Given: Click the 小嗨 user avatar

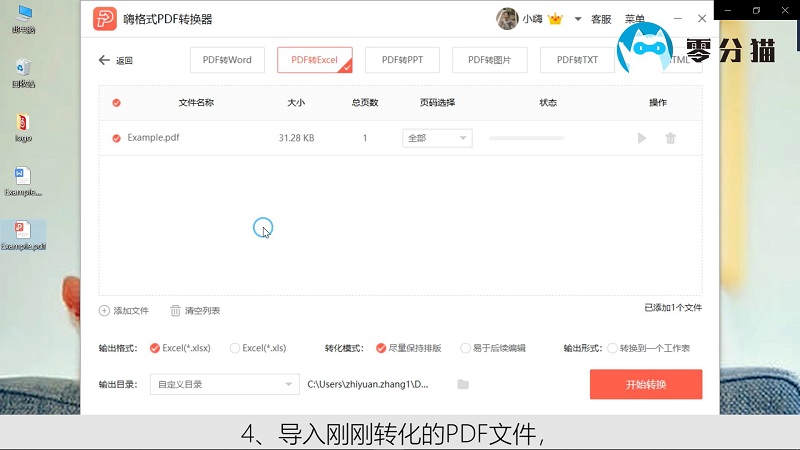Looking at the screenshot, I should tap(507, 19).
